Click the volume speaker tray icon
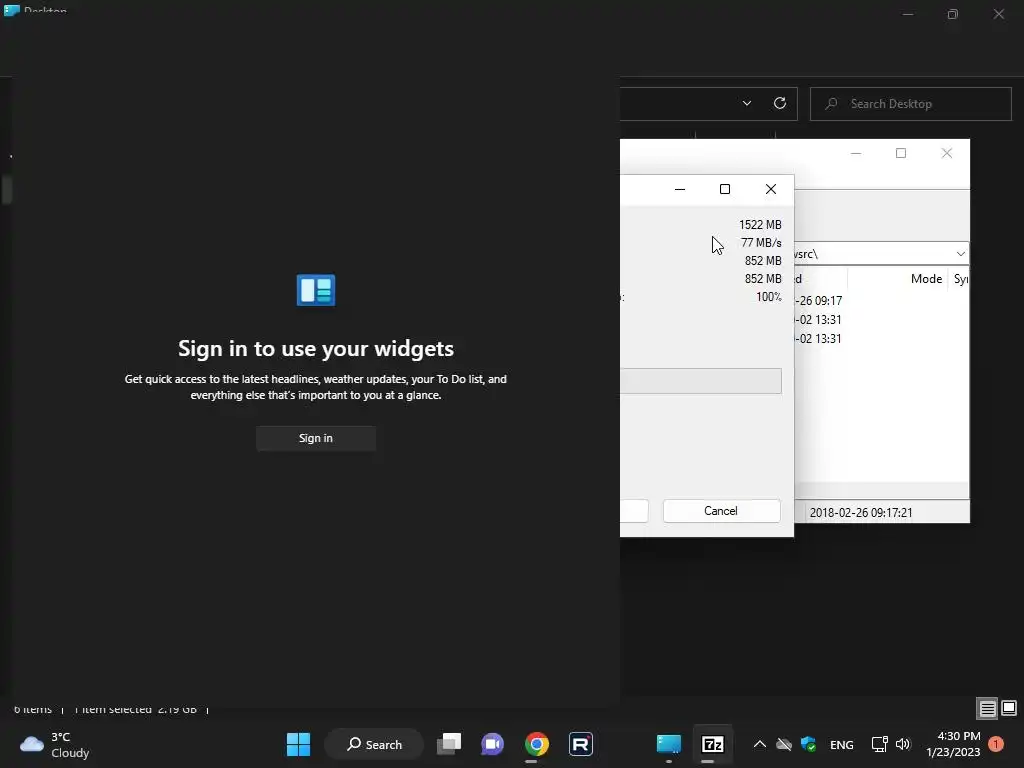1024x768 pixels. coord(903,744)
